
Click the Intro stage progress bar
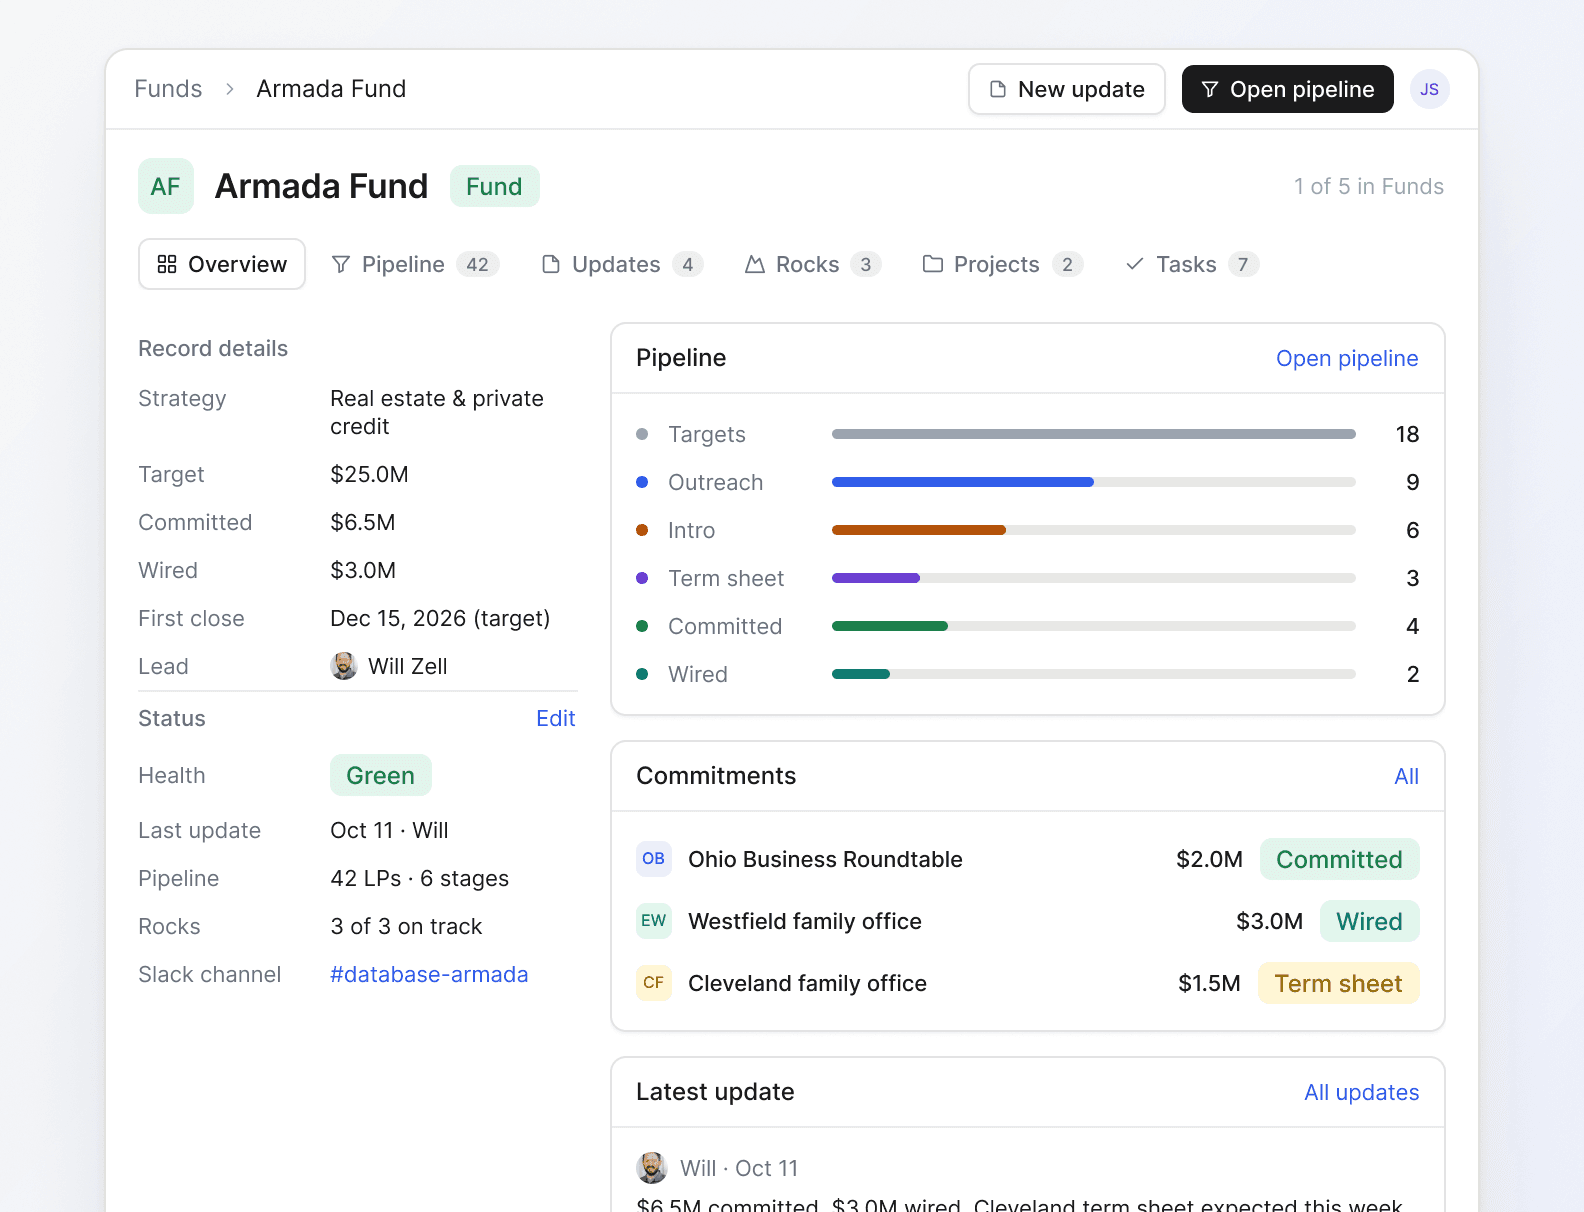pyautogui.click(x=1094, y=530)
